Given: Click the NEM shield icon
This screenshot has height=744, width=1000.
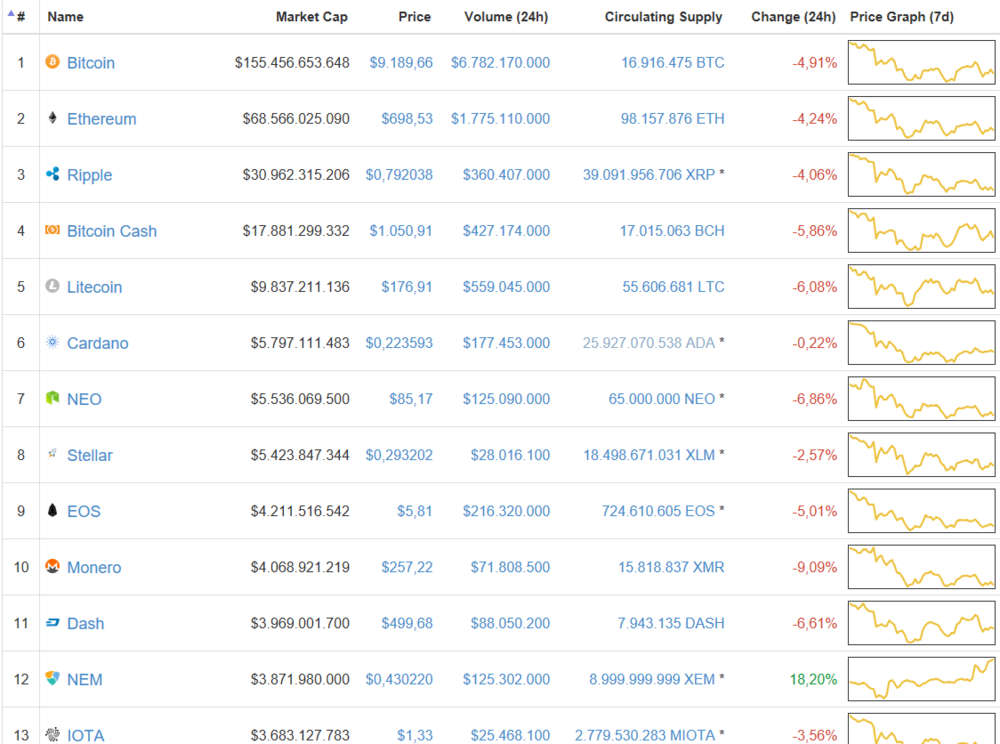Looking at the screenshot, I should pos(52,678).
